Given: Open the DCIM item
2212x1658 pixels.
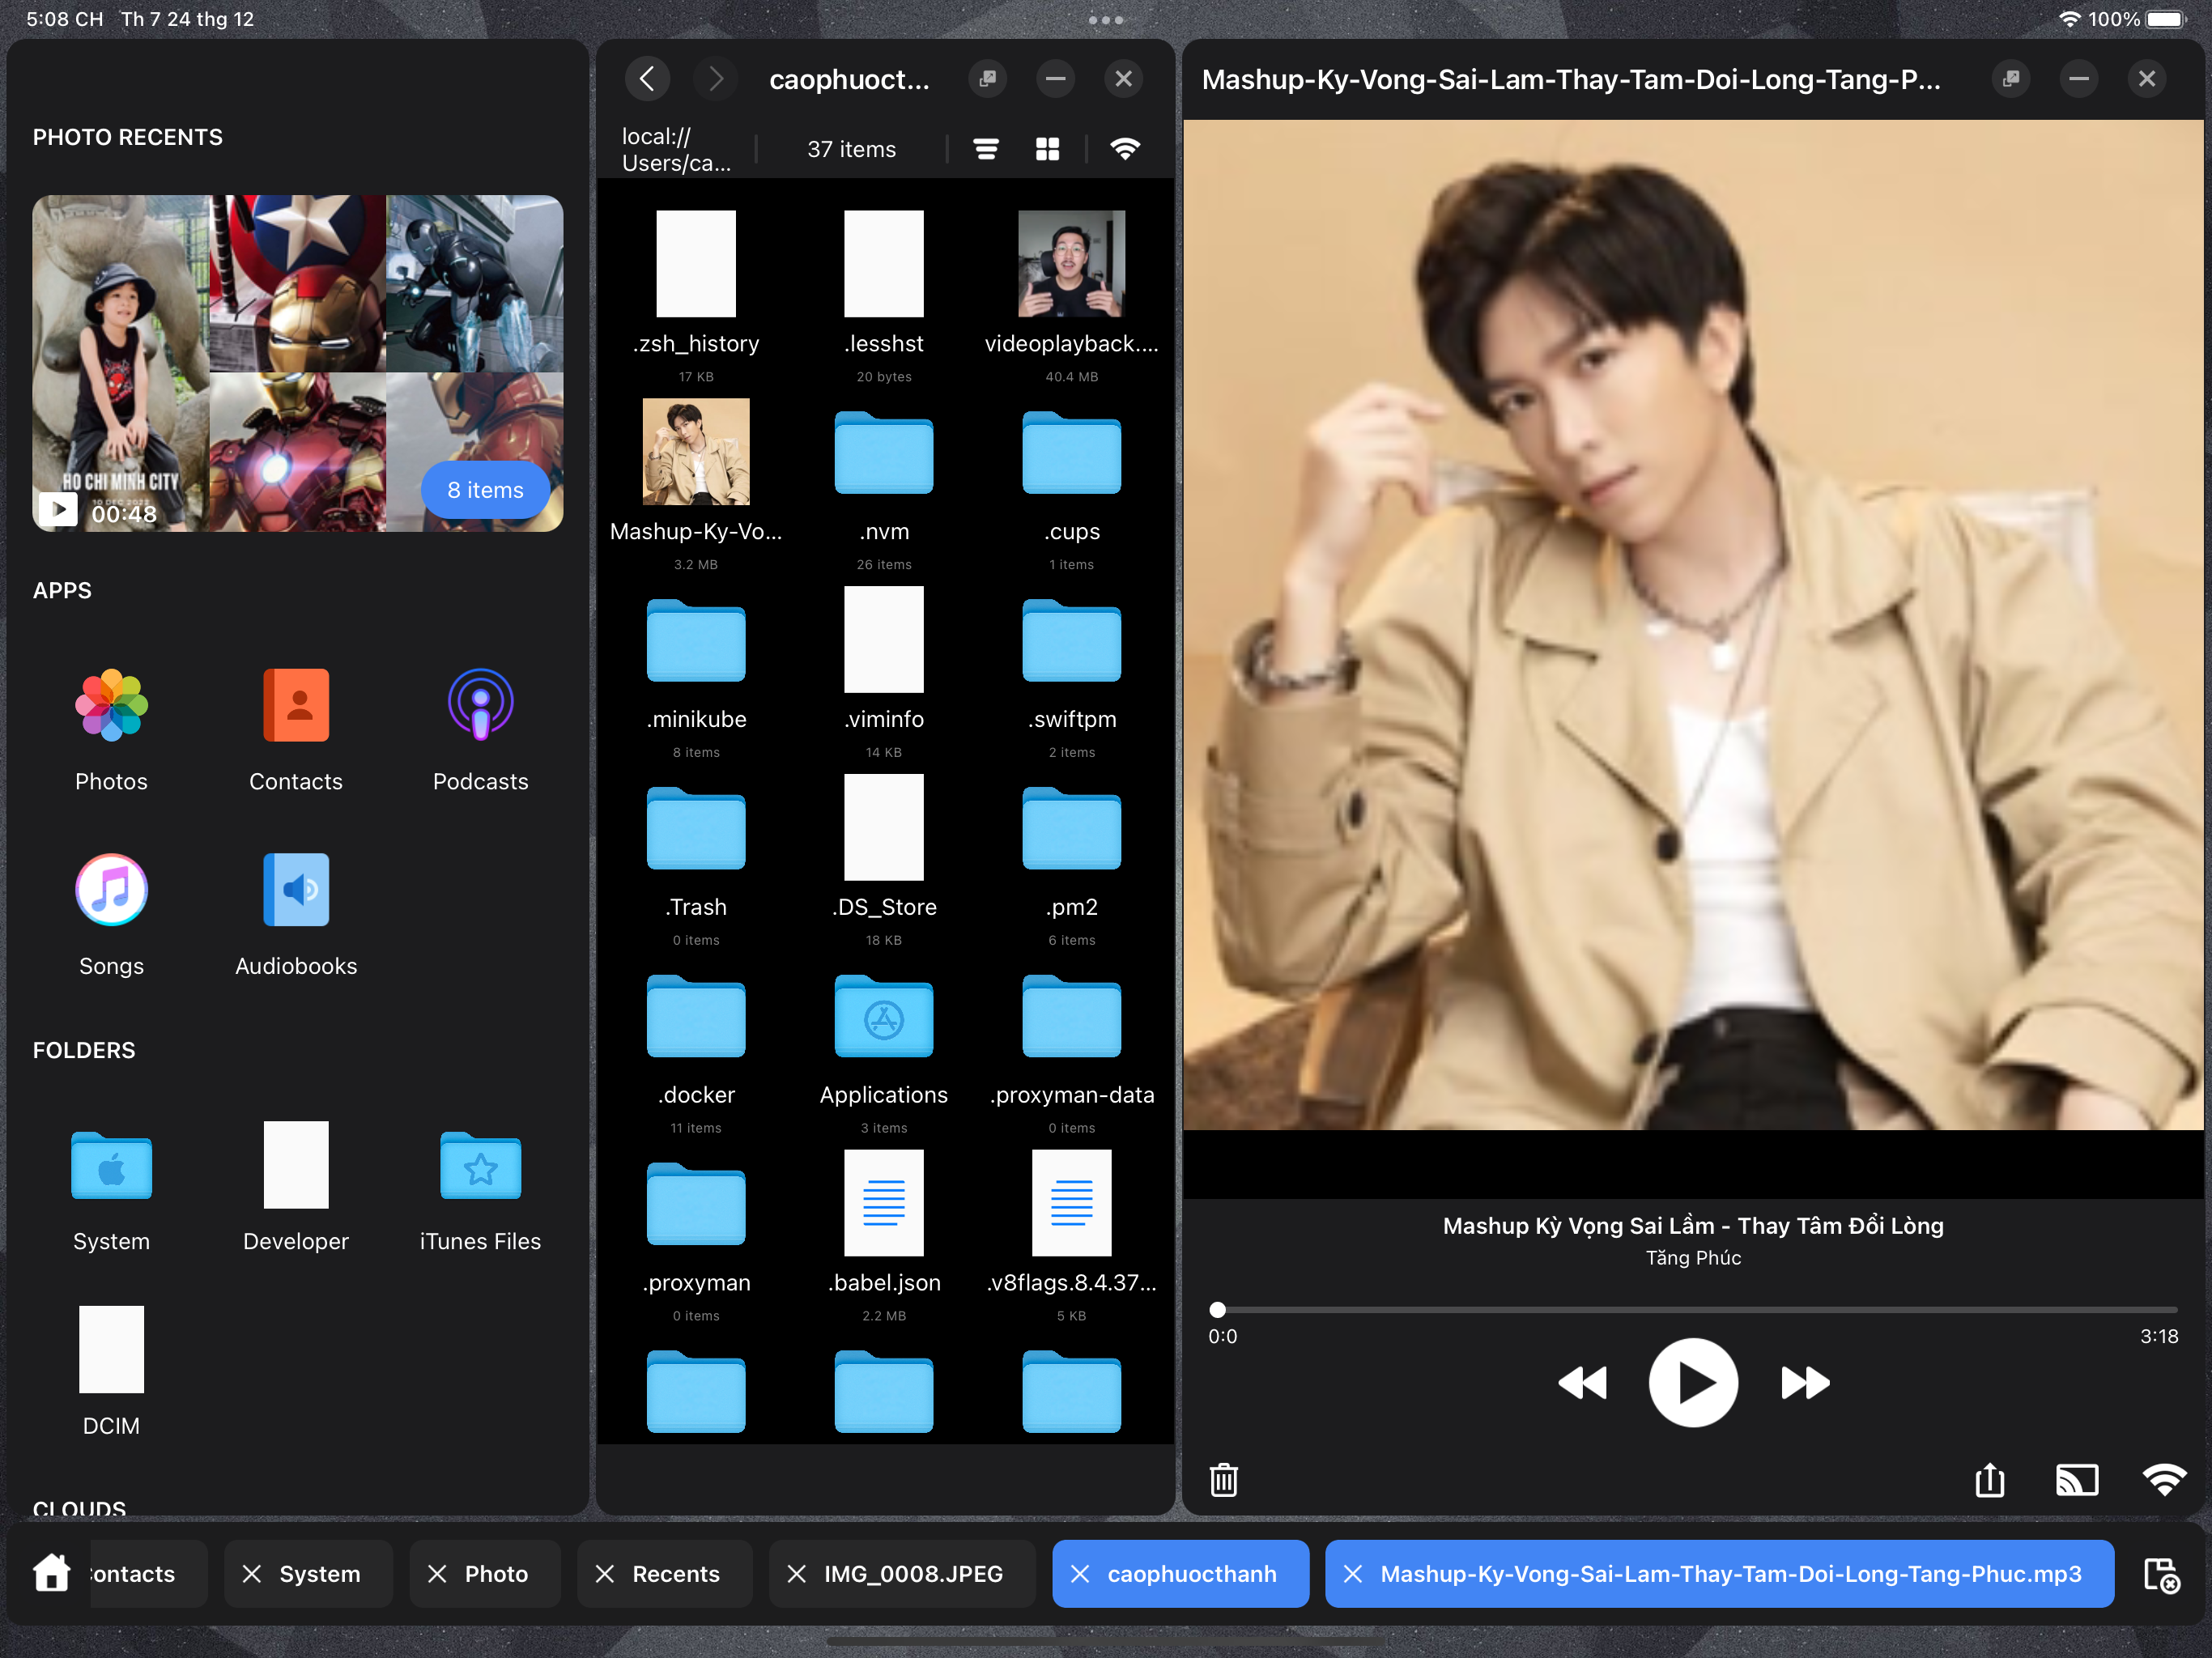Looking at the screenshot, I should tap(111, 1349).
